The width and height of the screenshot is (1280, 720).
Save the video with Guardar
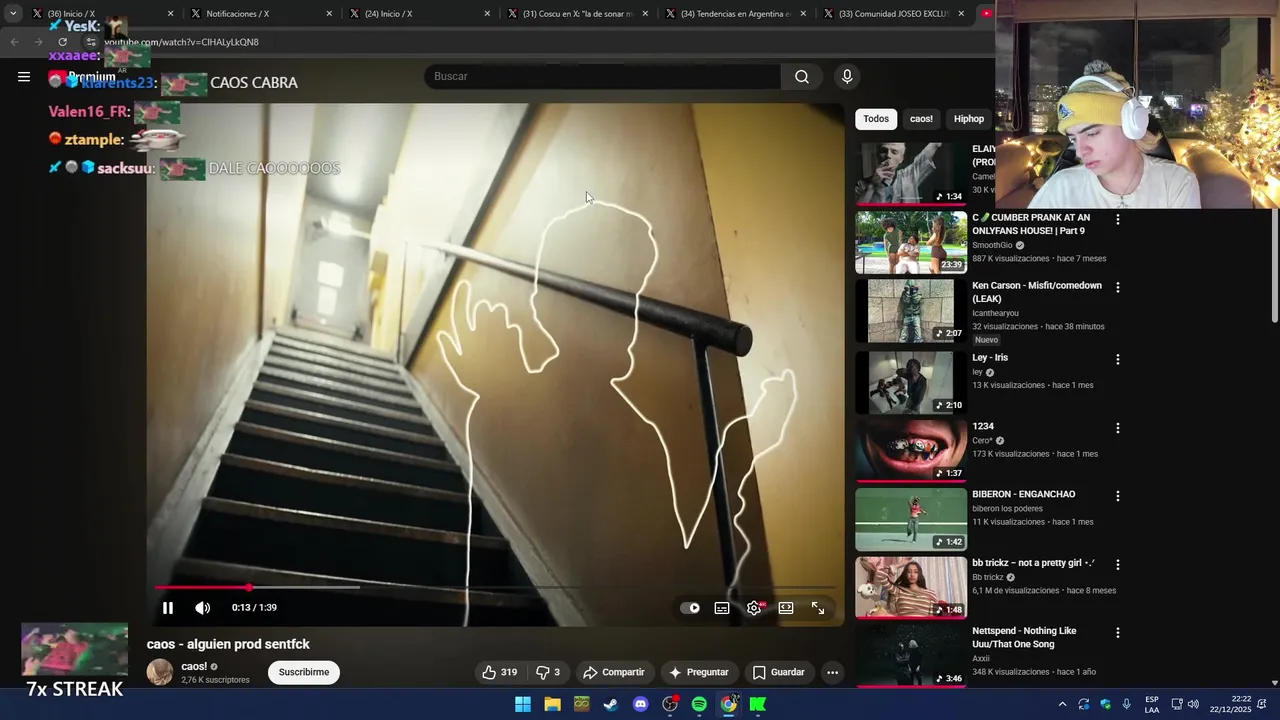point(778,672)
